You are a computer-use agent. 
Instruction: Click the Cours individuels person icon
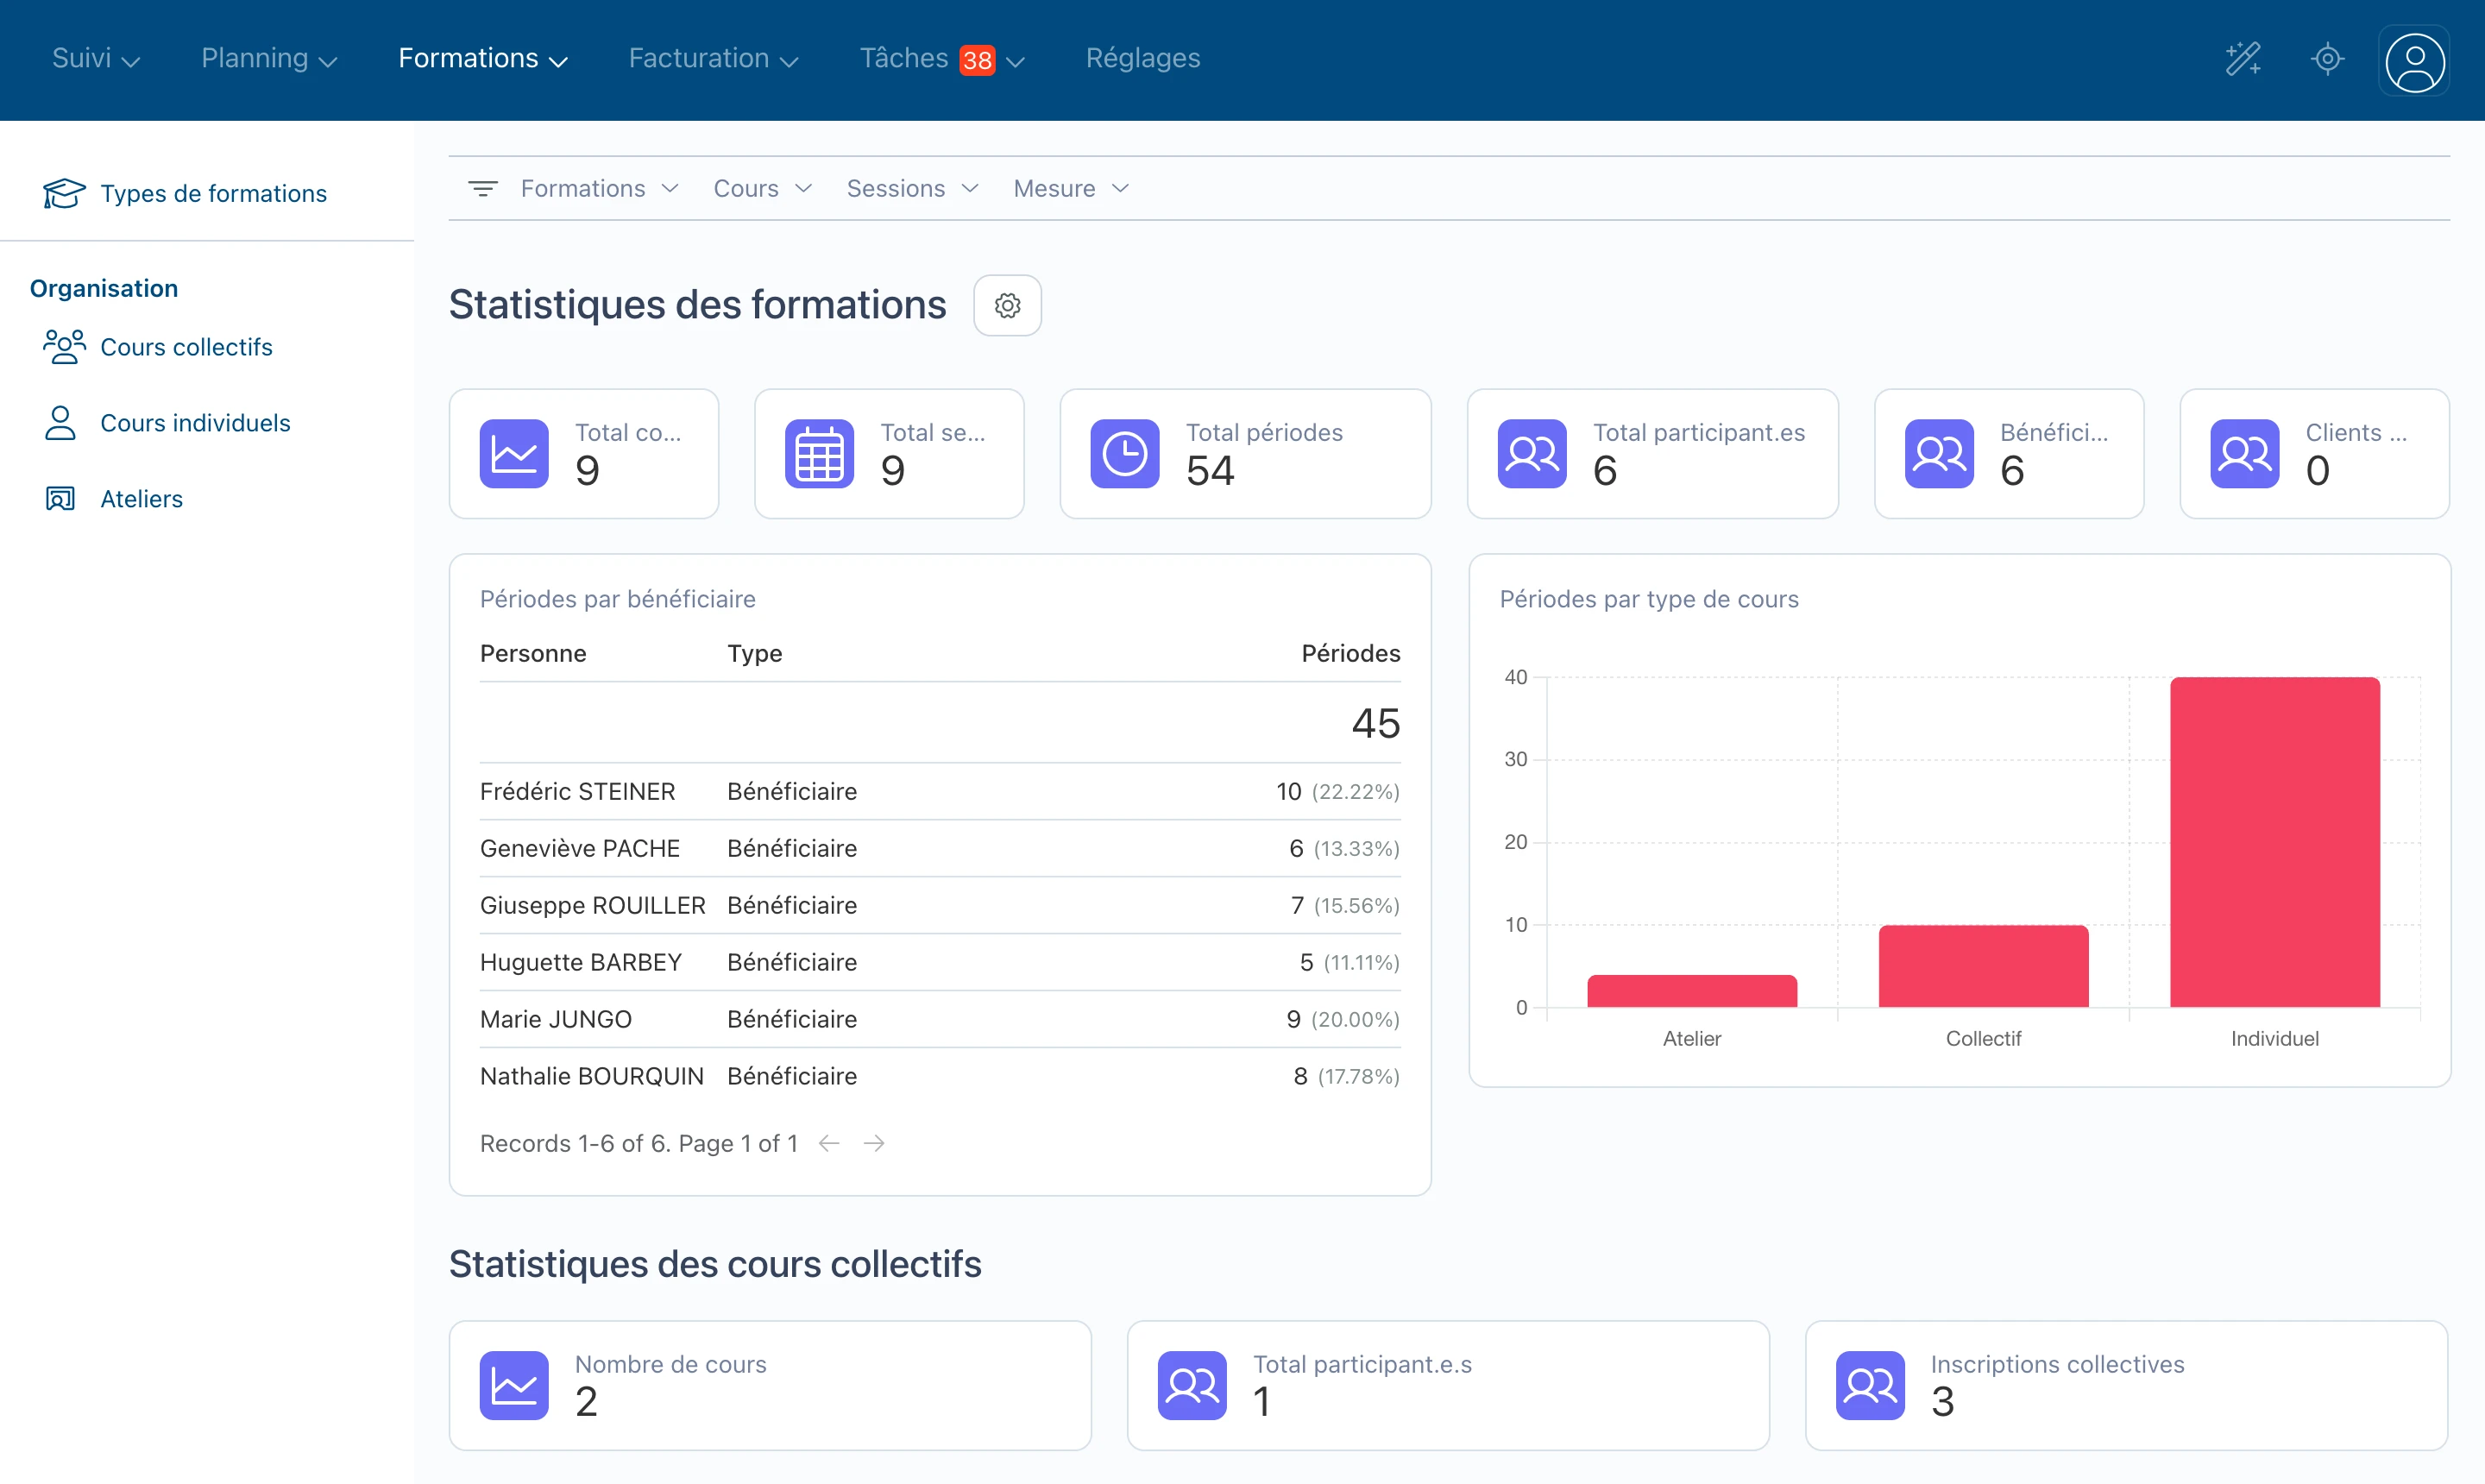tap(60, 423)
